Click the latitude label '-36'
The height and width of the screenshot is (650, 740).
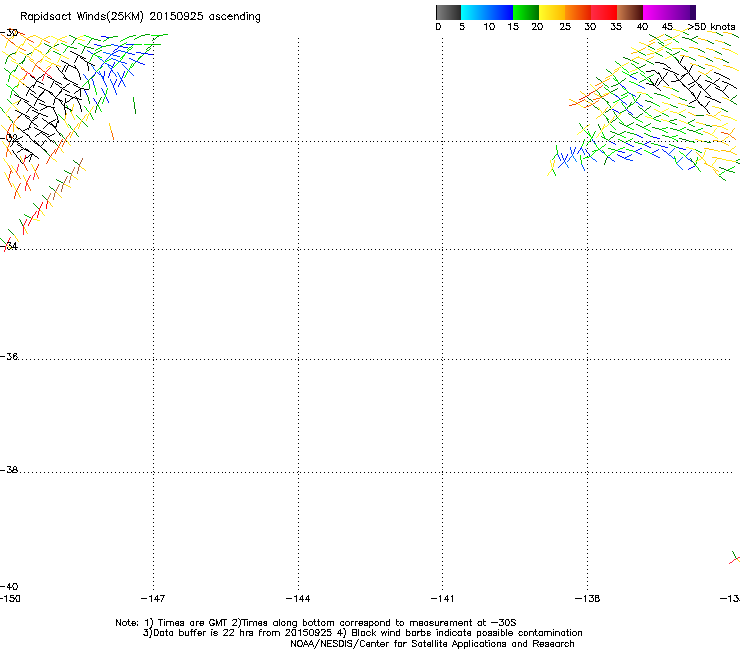coord(9,356)
